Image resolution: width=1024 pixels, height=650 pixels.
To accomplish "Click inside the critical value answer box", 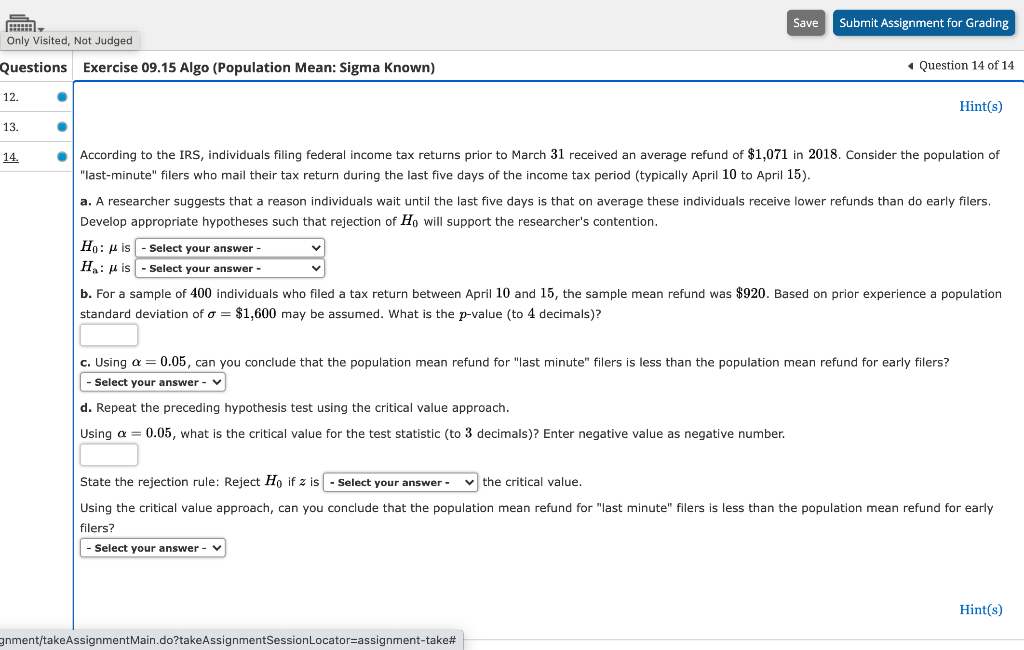I will tap(108, 454).
